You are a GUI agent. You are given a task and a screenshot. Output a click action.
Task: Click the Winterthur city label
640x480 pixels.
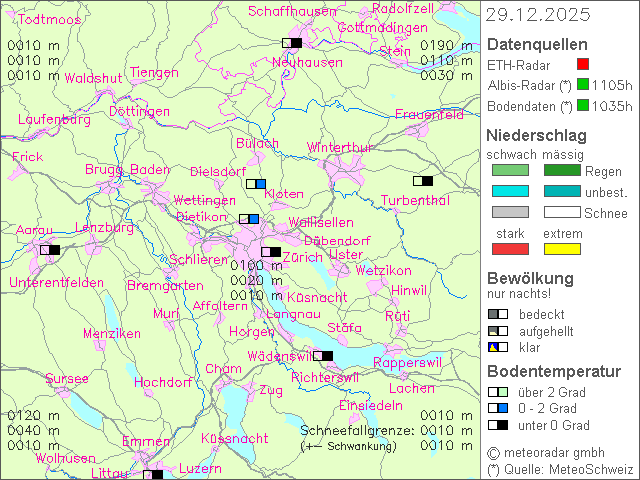339,147
